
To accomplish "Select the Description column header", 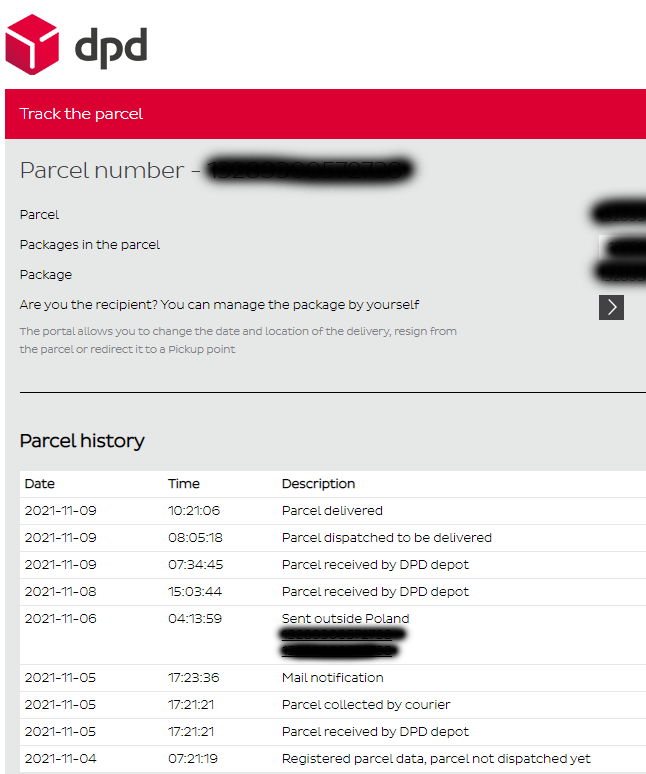I will (318, 484).
